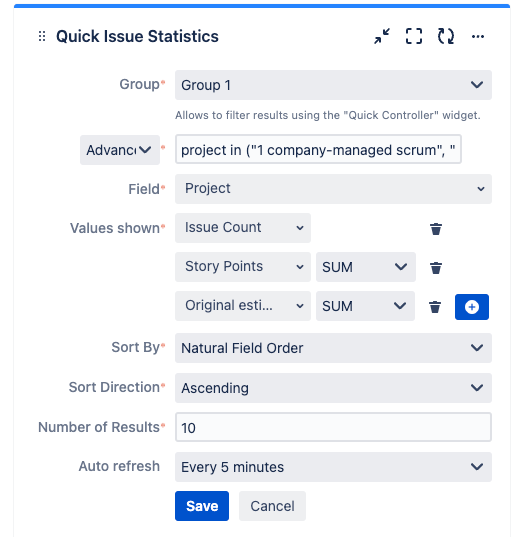The height and width of the screenshot is (537, 517).
Task: Open the Advanced query mode dropdown
Action: pos(120,150)
